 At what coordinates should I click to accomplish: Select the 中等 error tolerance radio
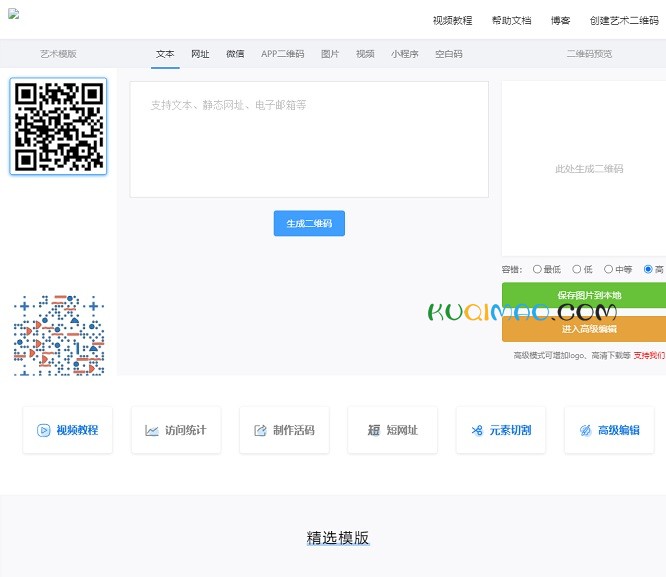[x=608, y=269]
